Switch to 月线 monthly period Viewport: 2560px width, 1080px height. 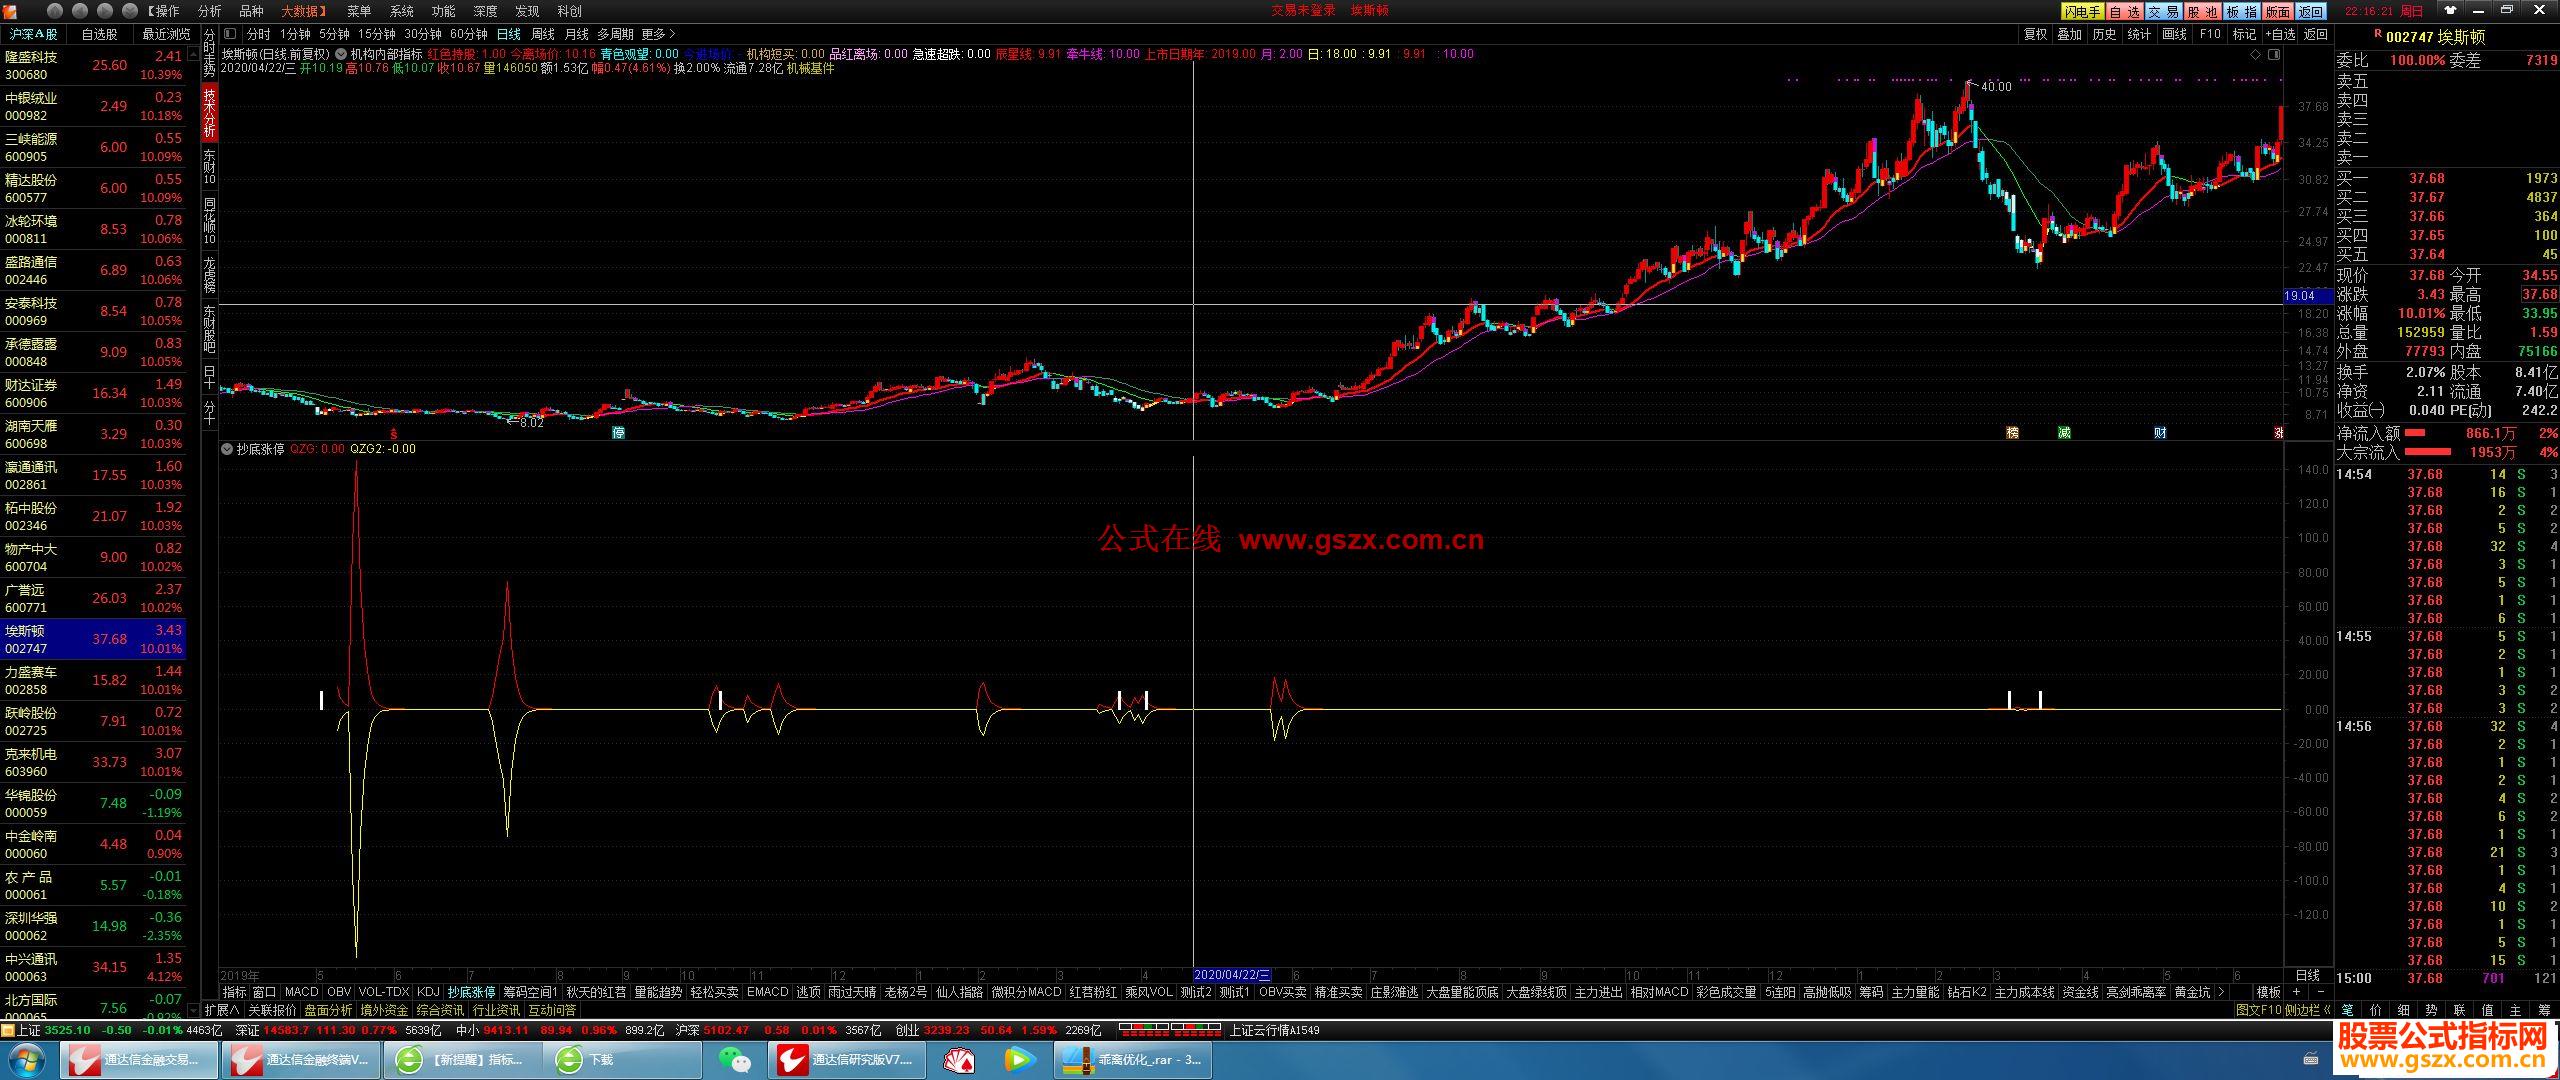click(x=576, y=34)
